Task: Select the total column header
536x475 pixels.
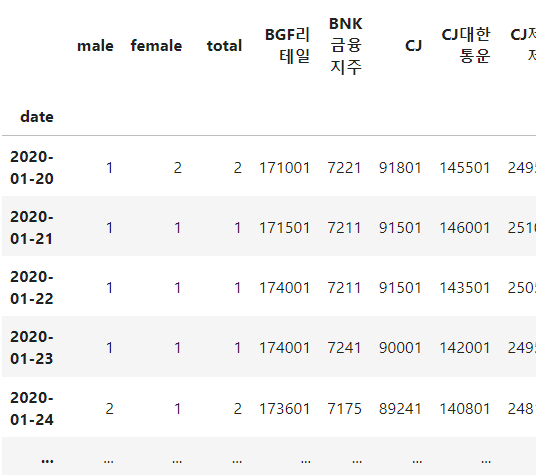Action: [x=224, y=46]
